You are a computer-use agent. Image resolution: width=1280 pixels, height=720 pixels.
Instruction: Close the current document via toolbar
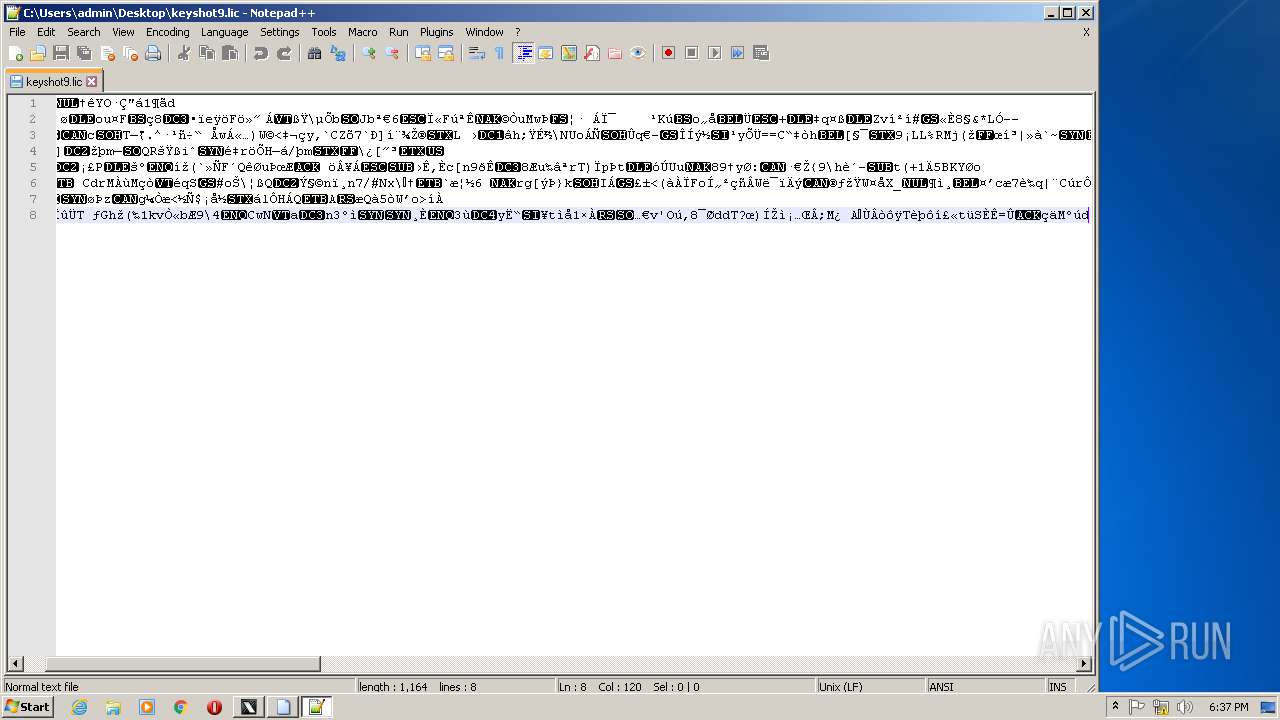tap(107, 53)
